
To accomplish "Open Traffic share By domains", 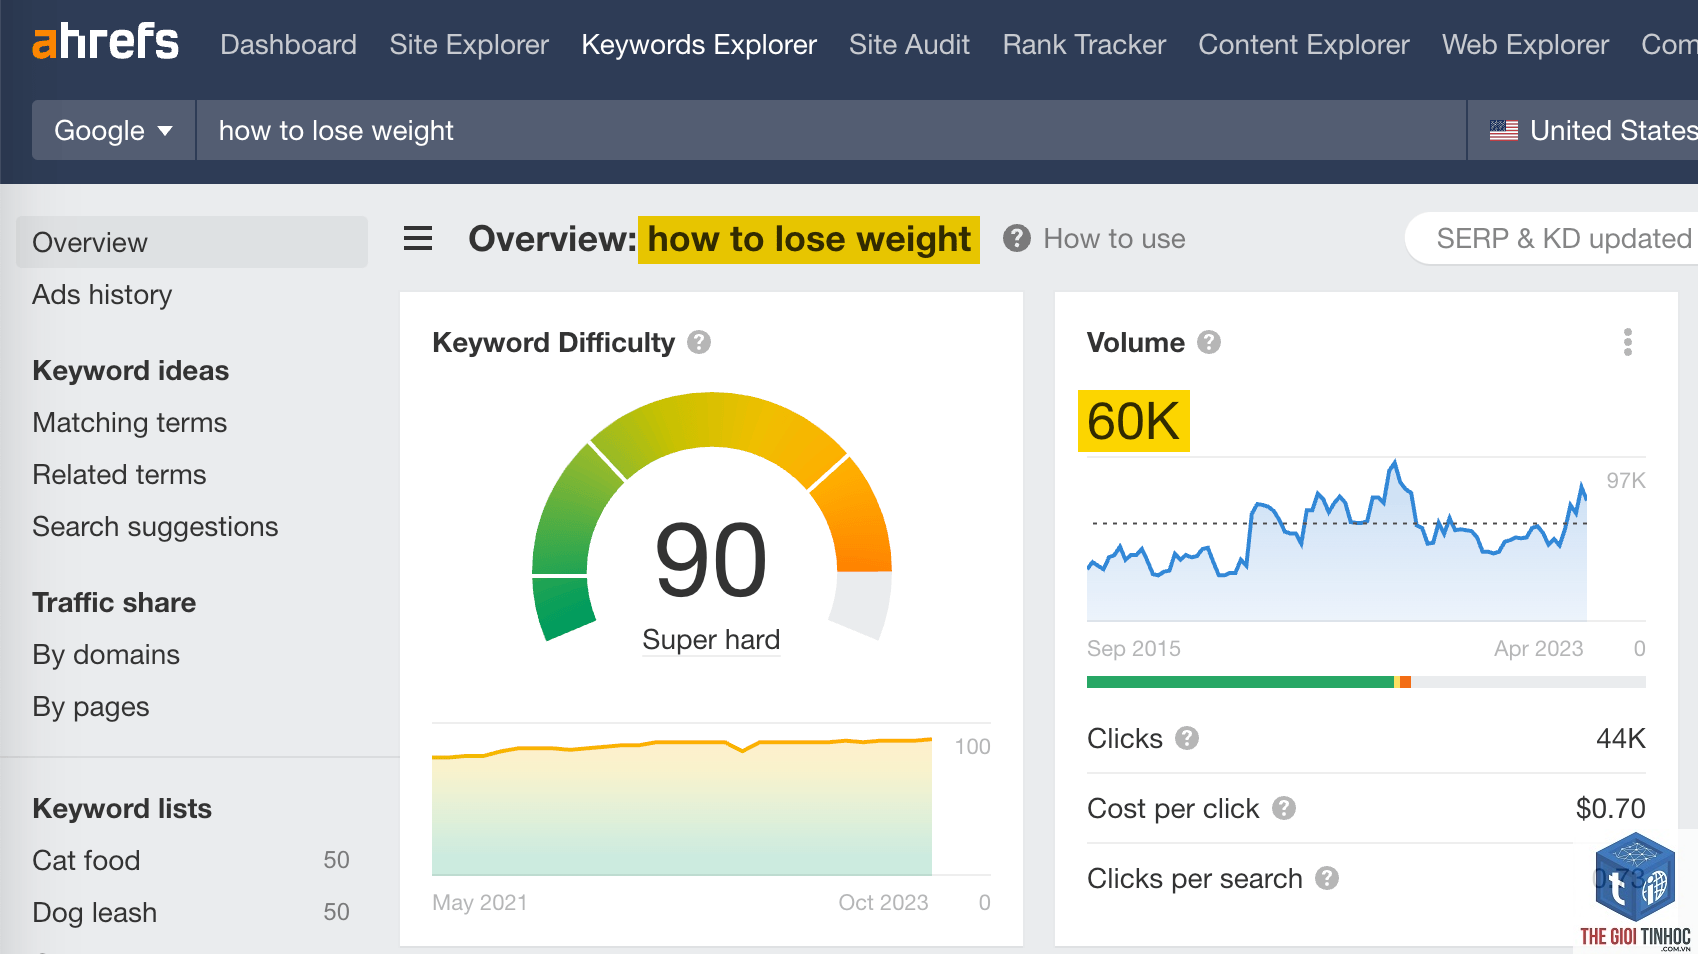I will [x=106, y=654].
